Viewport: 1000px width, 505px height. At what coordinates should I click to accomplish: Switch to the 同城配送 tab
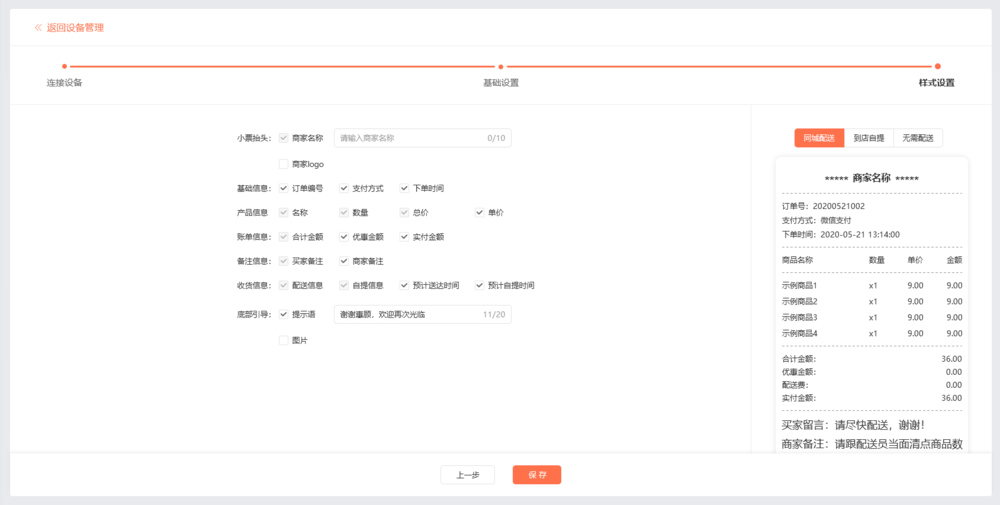819,138
